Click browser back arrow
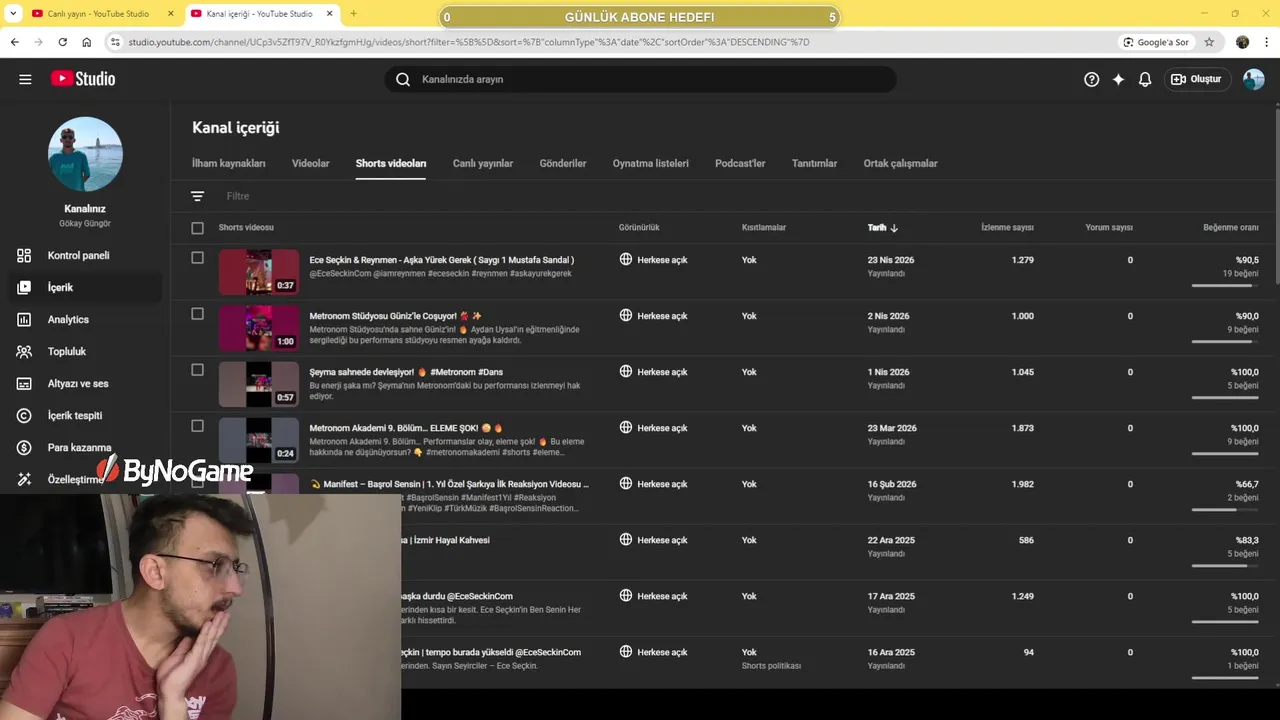1280x720 pixels. click(15, 42)
